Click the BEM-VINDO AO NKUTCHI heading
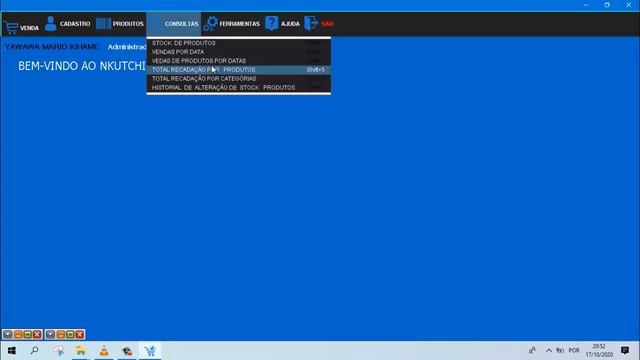The height and width of the screenshot is (360, 640). click(x=82, y=66)
